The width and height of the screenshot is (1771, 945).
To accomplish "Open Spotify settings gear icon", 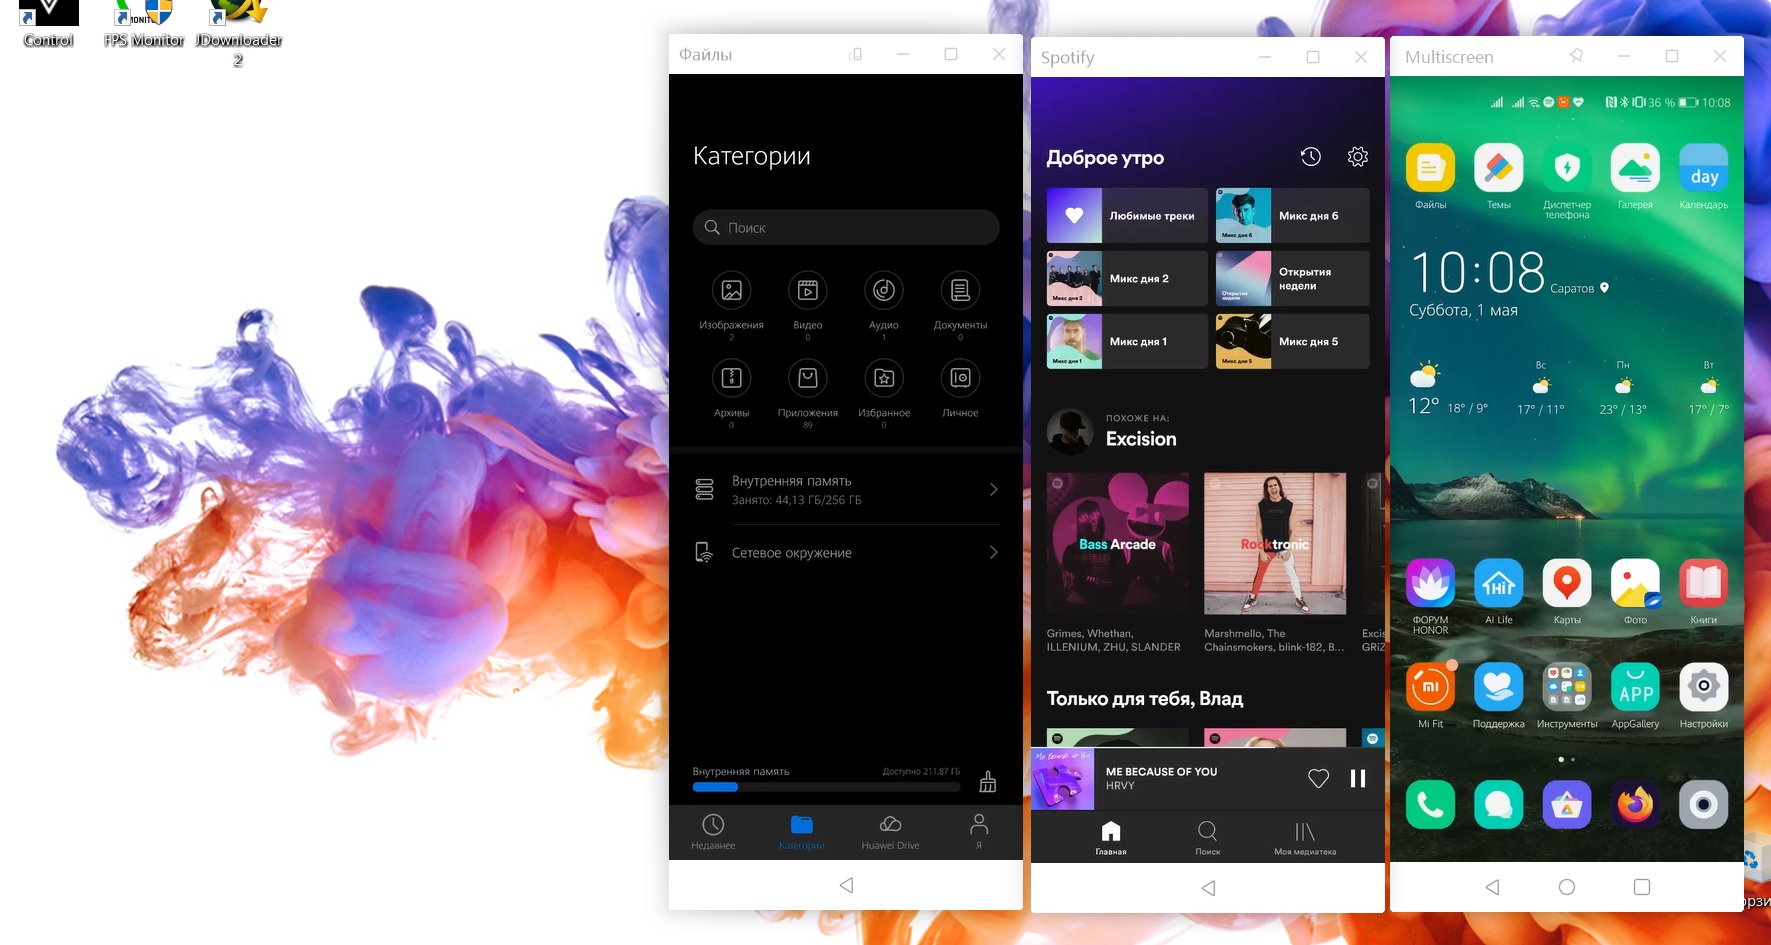I will [x=1358, y=156].
